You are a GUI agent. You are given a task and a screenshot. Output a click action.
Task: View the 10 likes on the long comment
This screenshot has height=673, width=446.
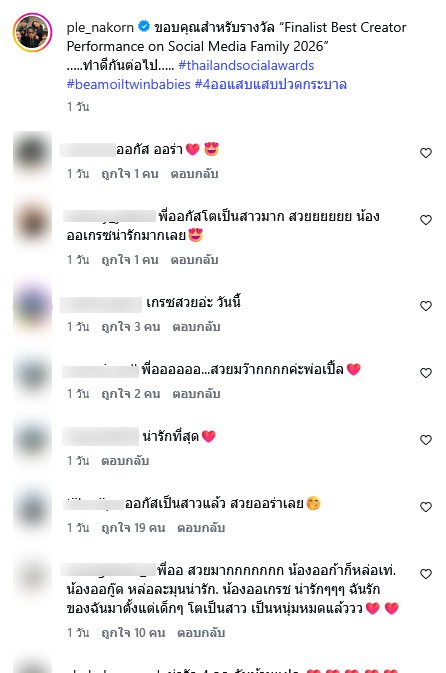point(133,632)
